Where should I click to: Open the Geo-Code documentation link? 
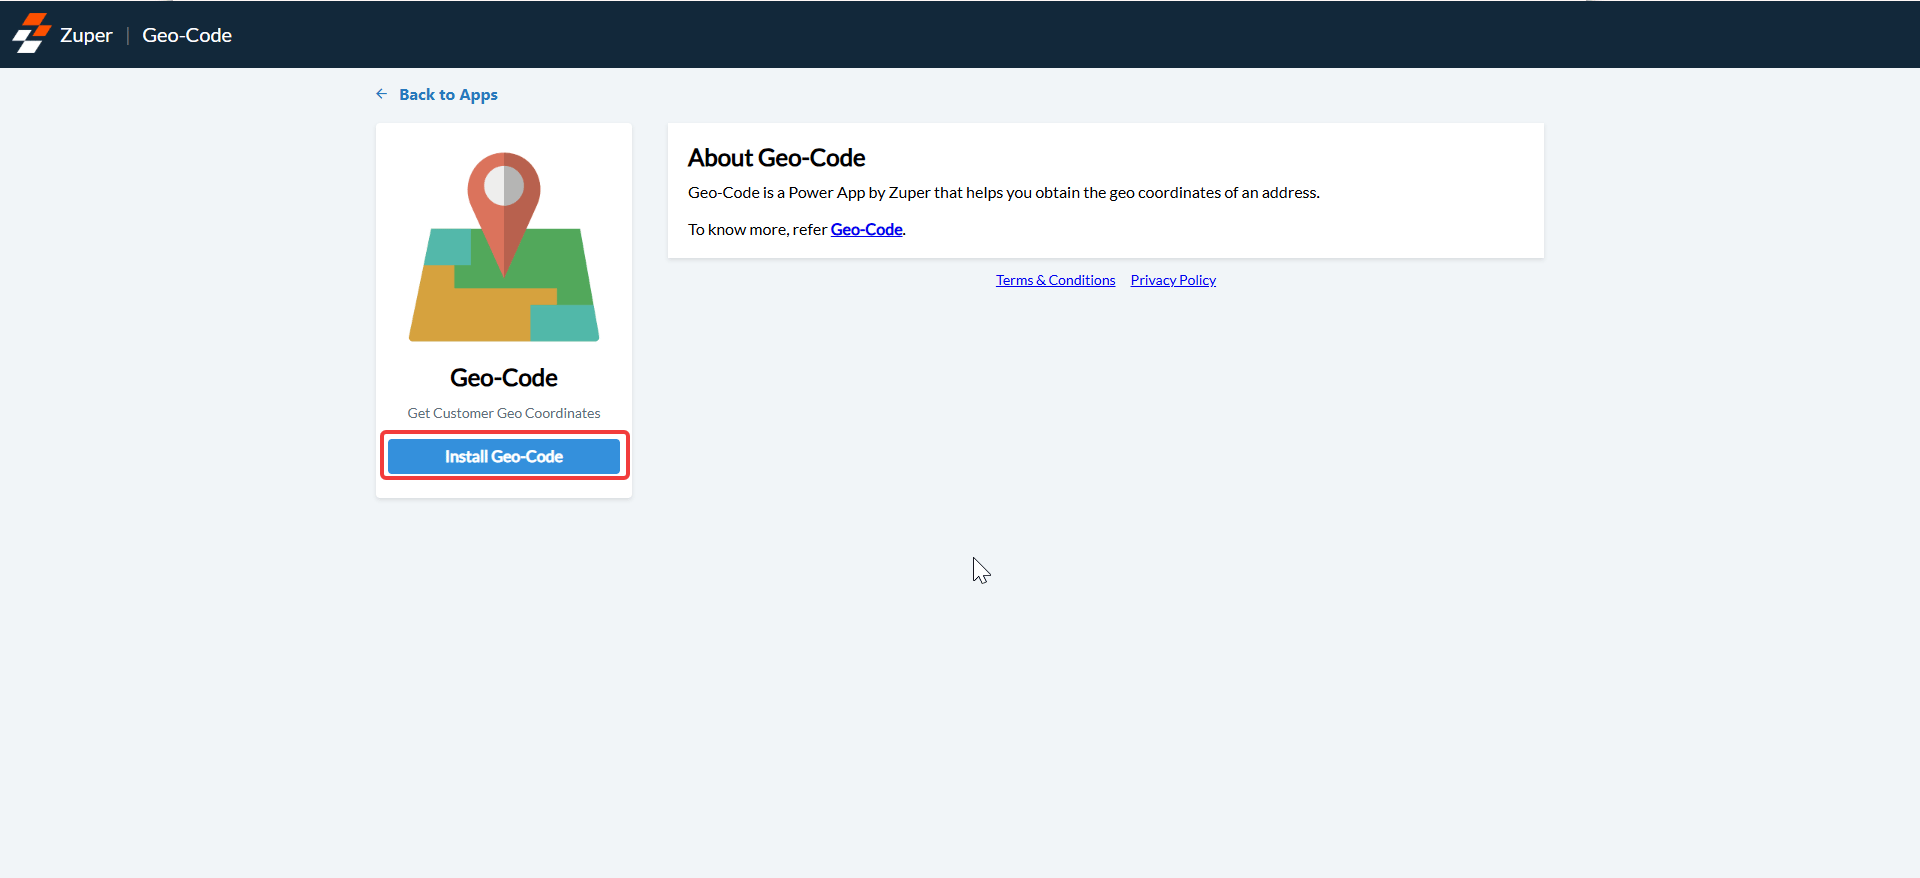(866, 230)
